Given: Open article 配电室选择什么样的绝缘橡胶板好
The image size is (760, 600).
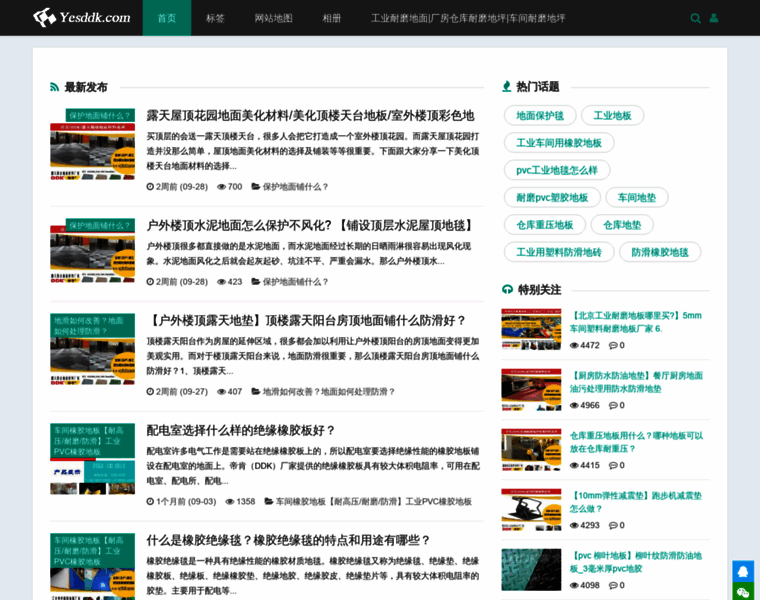Looking at the screenshot, I should pyautogui.click(x=241, y=430).
